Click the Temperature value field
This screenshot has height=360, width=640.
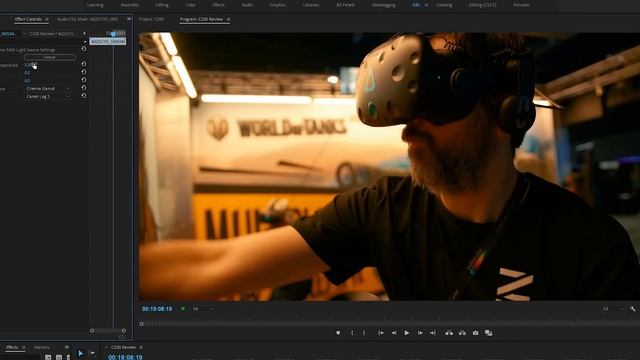pyautogui.click(x=31, y=65)
